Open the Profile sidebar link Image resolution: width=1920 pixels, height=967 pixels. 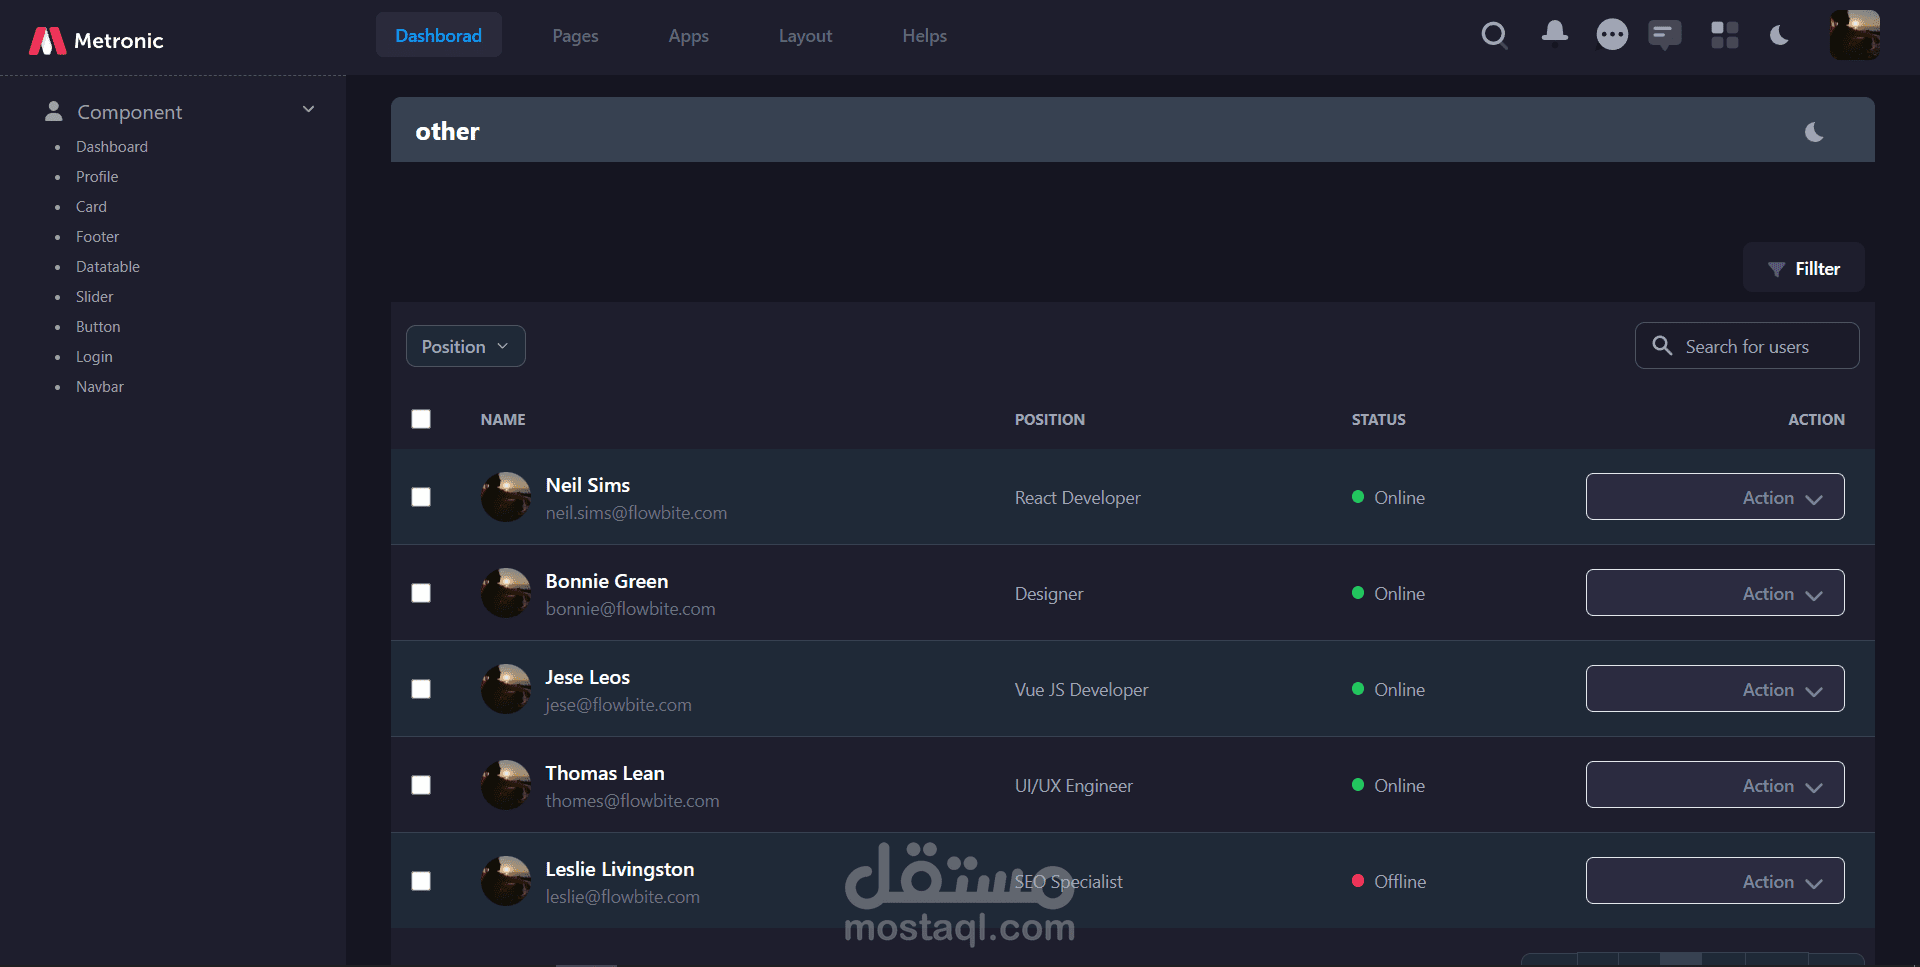97,177
